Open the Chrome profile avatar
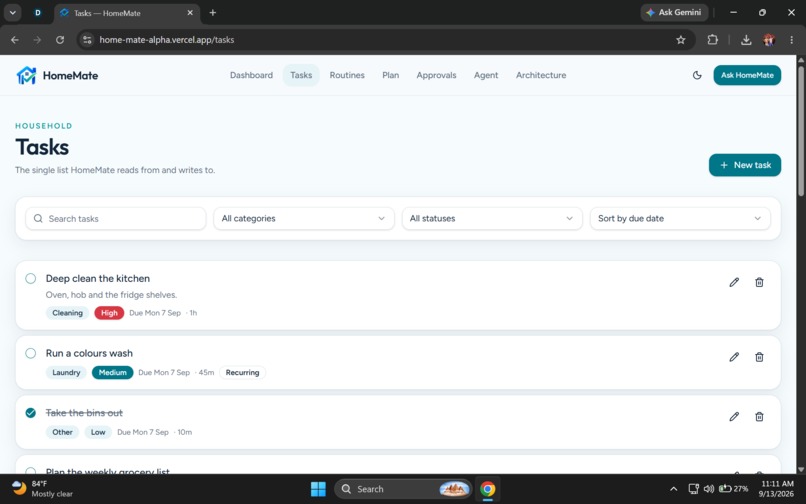The image size is (806, 504). pos(769,40)
